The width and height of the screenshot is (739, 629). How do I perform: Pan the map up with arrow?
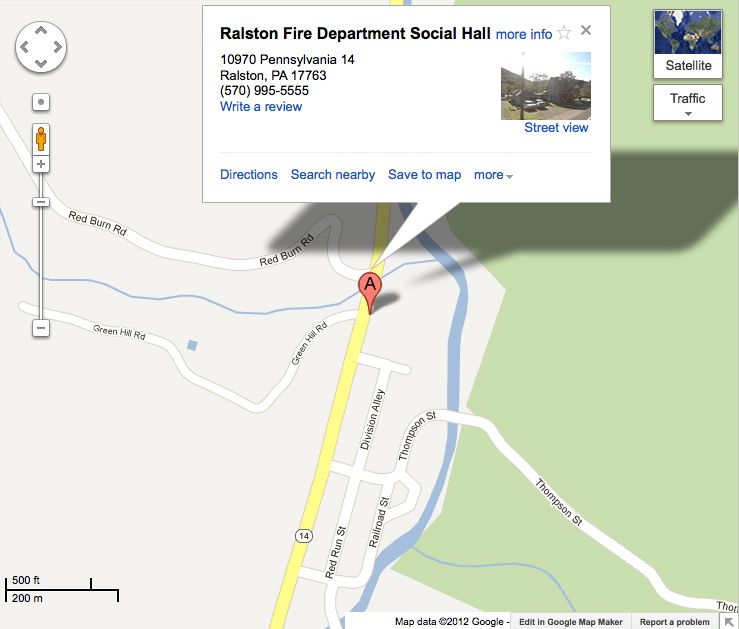[x=41, y=31]
